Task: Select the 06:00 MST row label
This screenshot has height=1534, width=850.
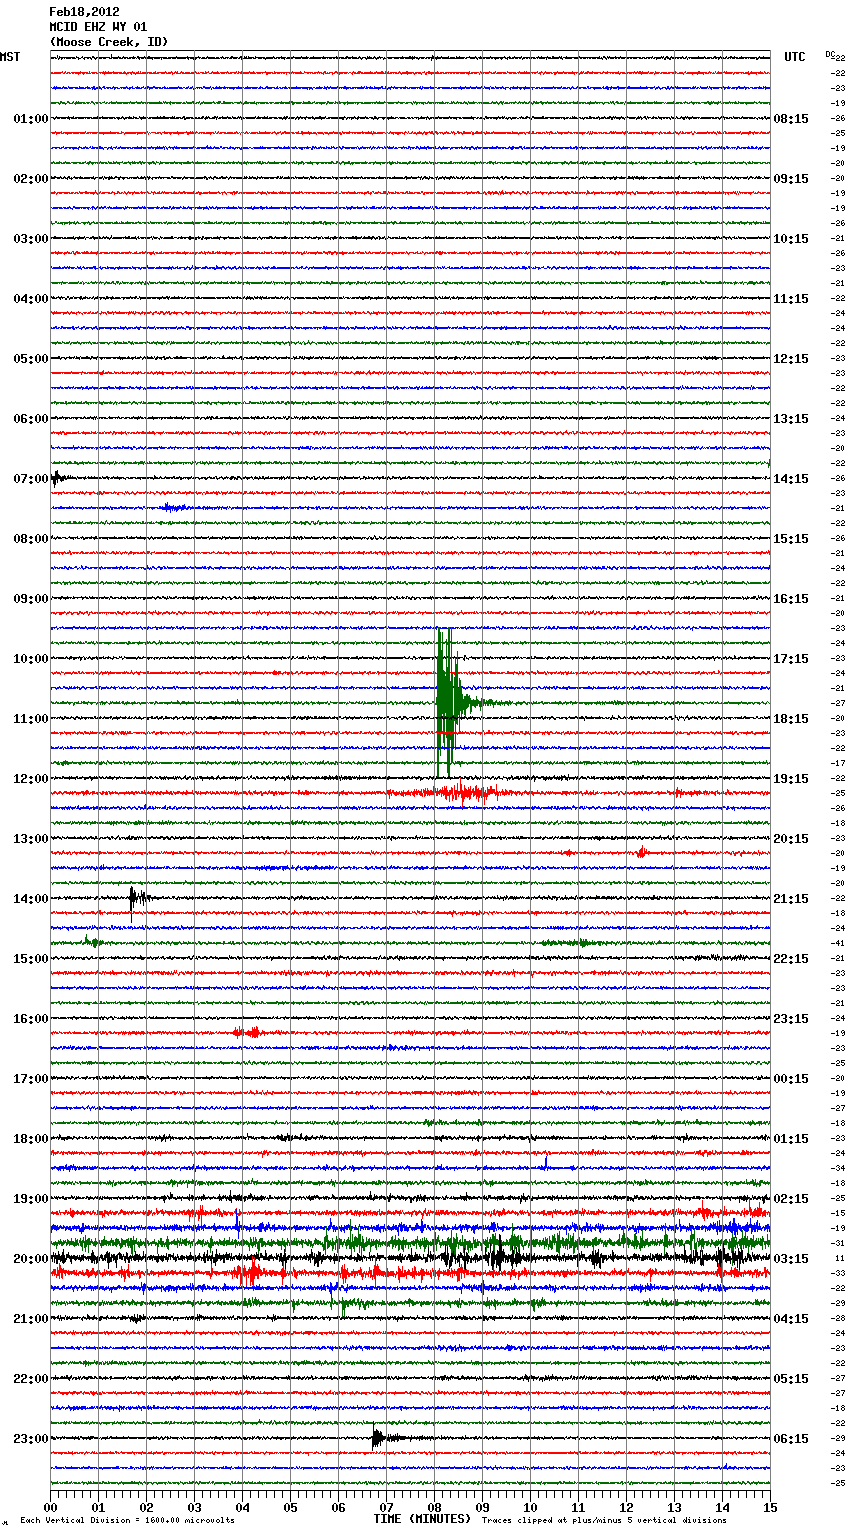Action: click(30, 419)
